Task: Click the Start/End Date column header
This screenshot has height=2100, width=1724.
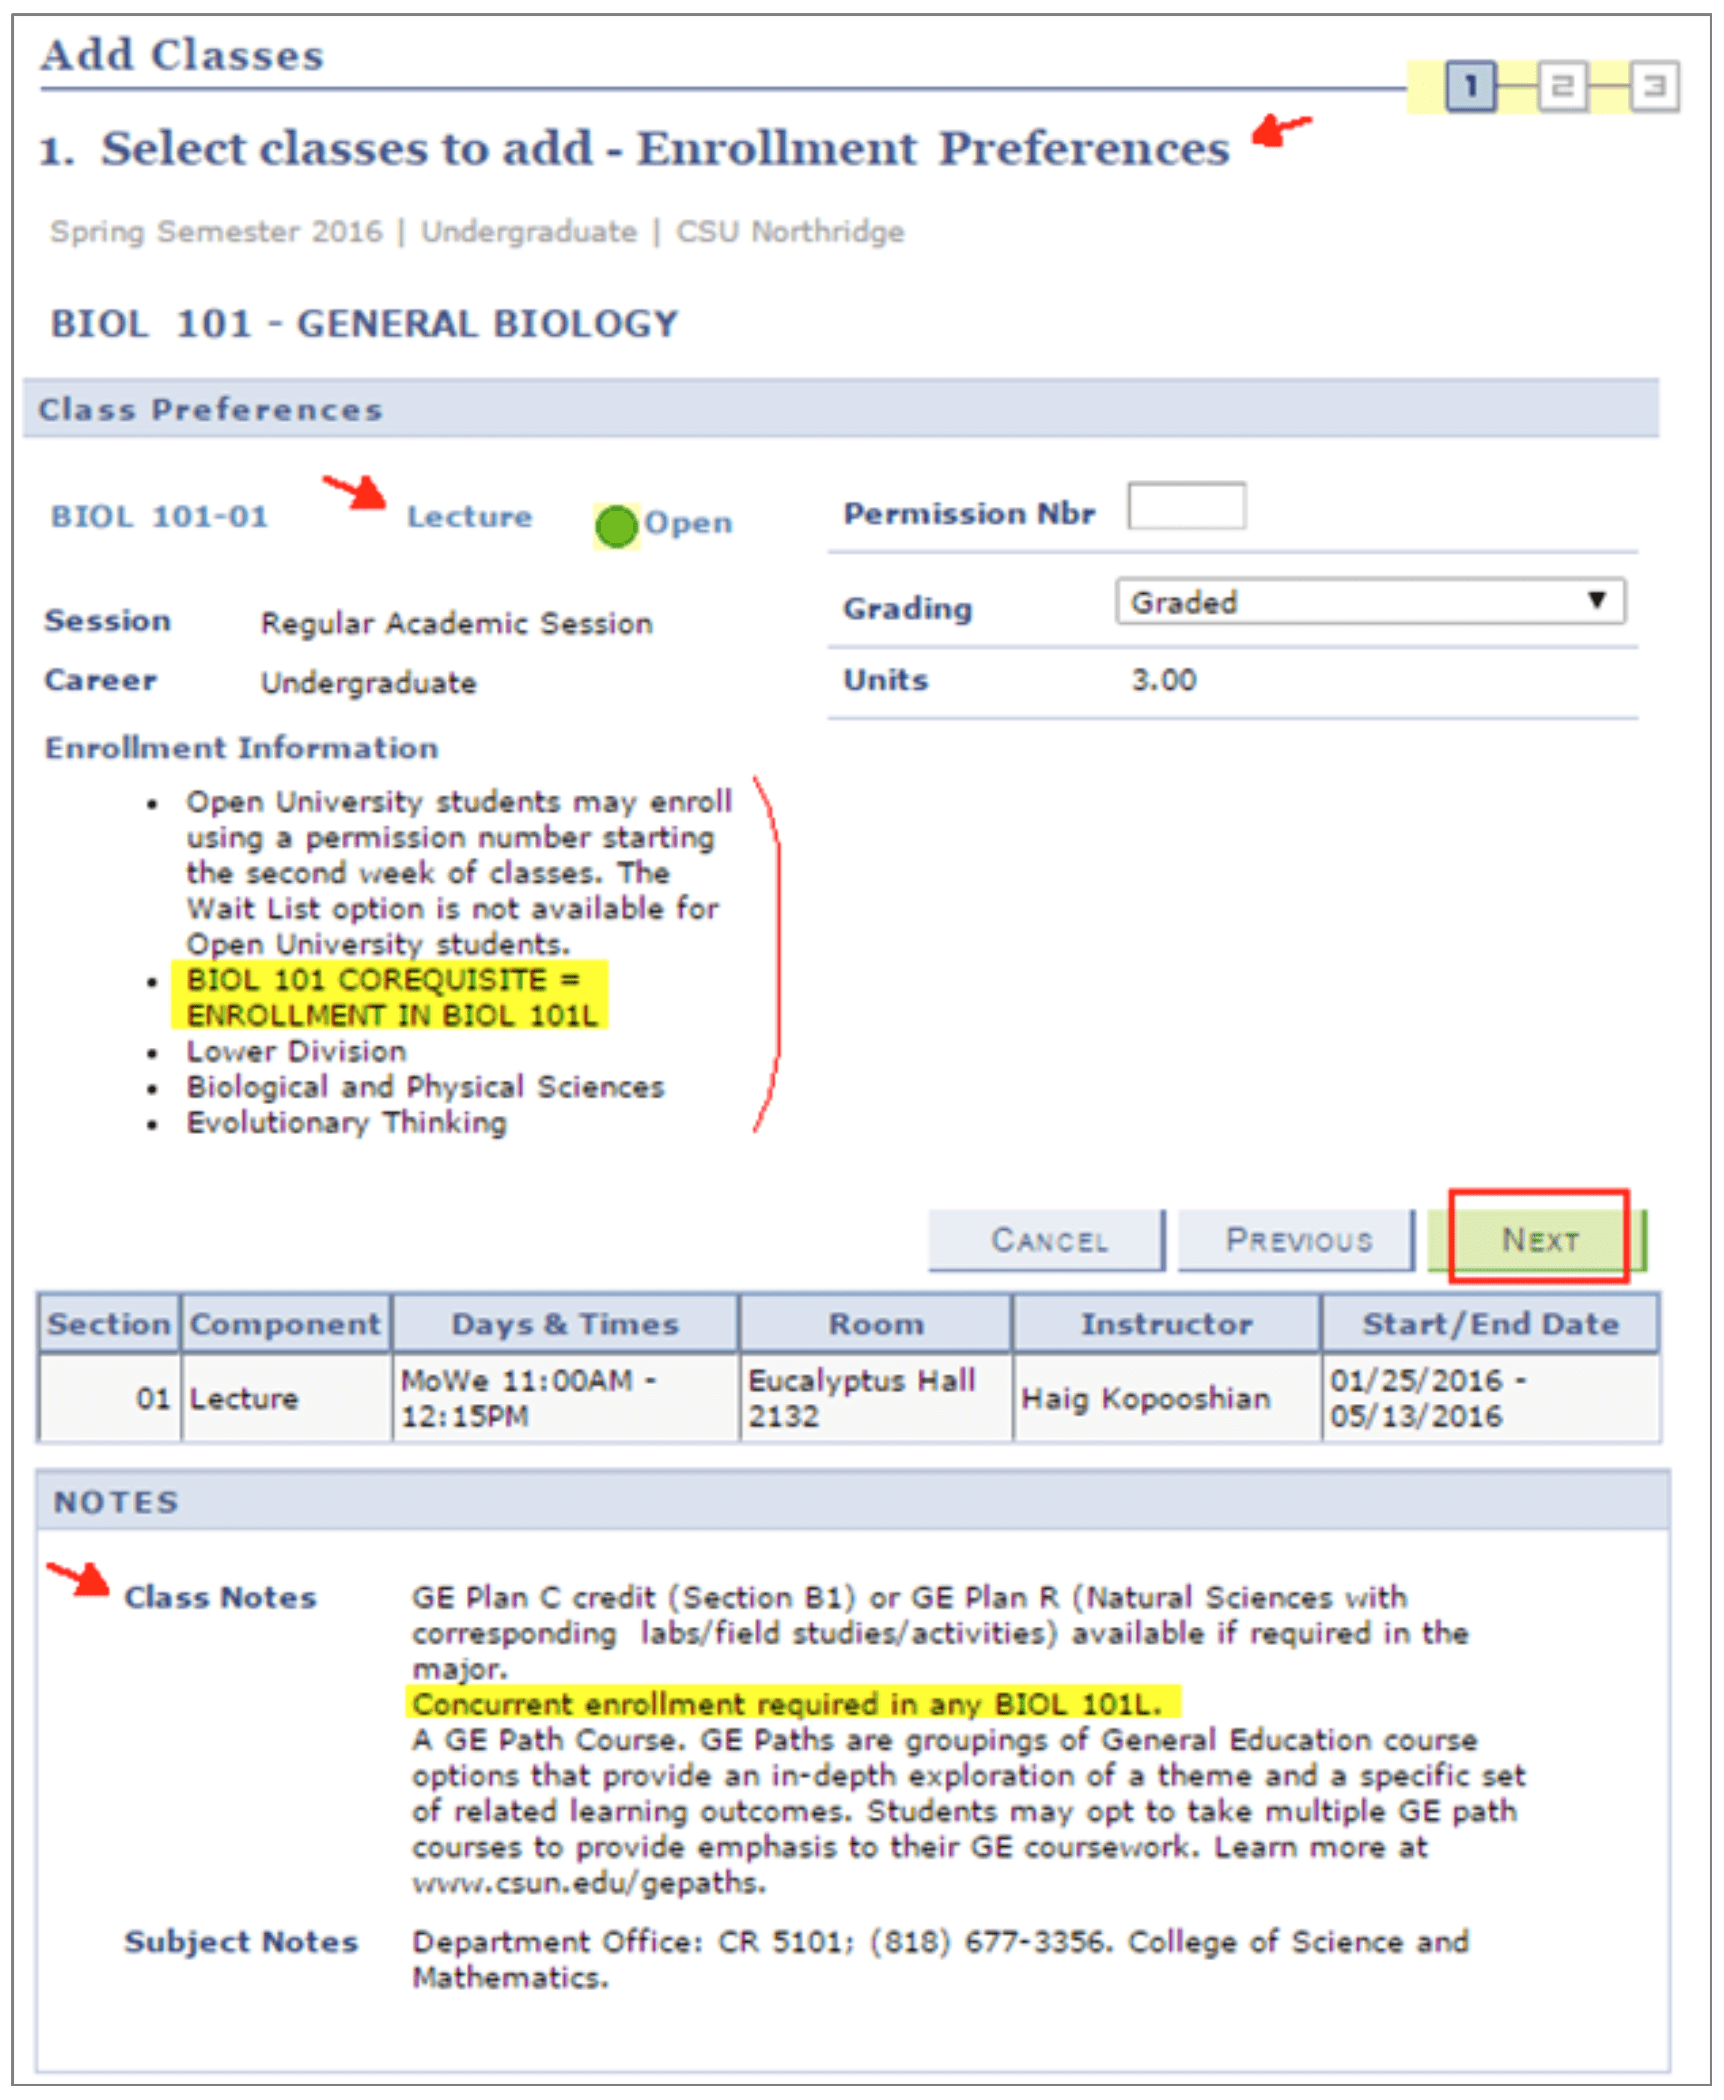Action: coord(1490,1324)
